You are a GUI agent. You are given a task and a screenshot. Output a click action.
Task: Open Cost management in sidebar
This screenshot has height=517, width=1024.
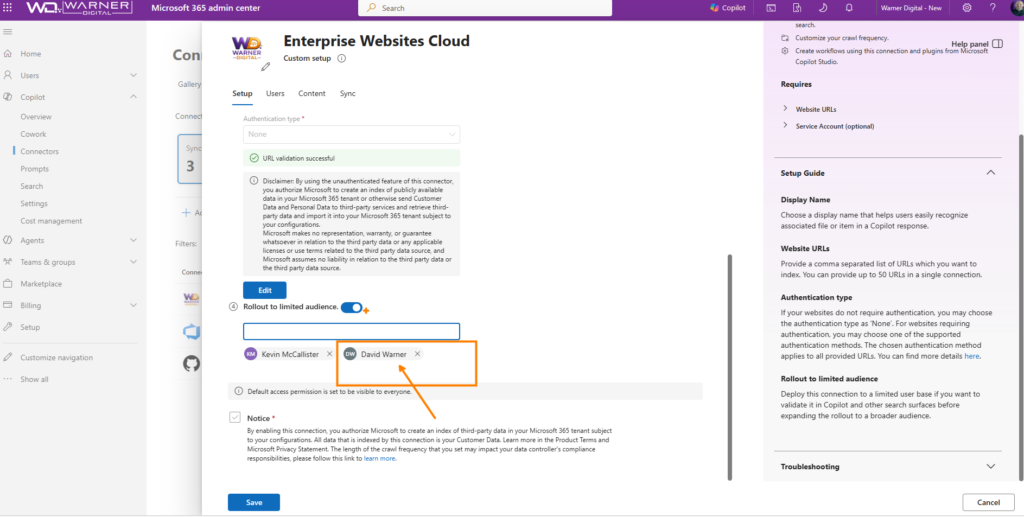51,221
